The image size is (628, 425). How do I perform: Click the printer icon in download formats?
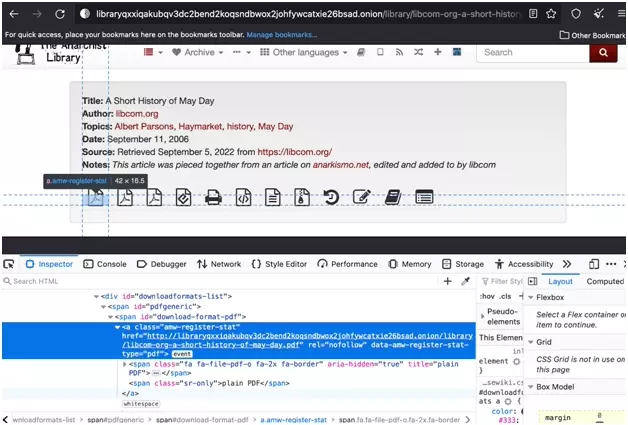pyautogui.click(x=213, y=197)
